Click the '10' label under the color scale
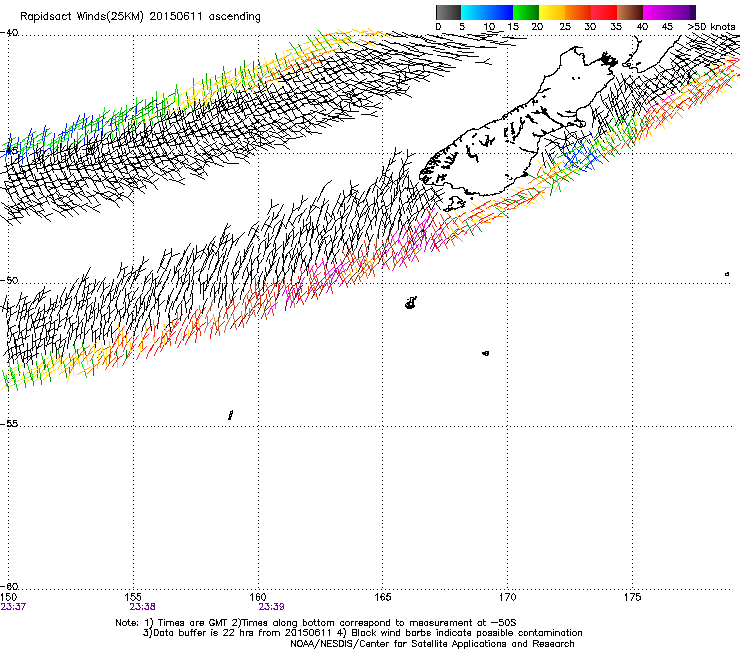Image resolution: width=740 pixels, height=650 pixels. tap(489, 26)
